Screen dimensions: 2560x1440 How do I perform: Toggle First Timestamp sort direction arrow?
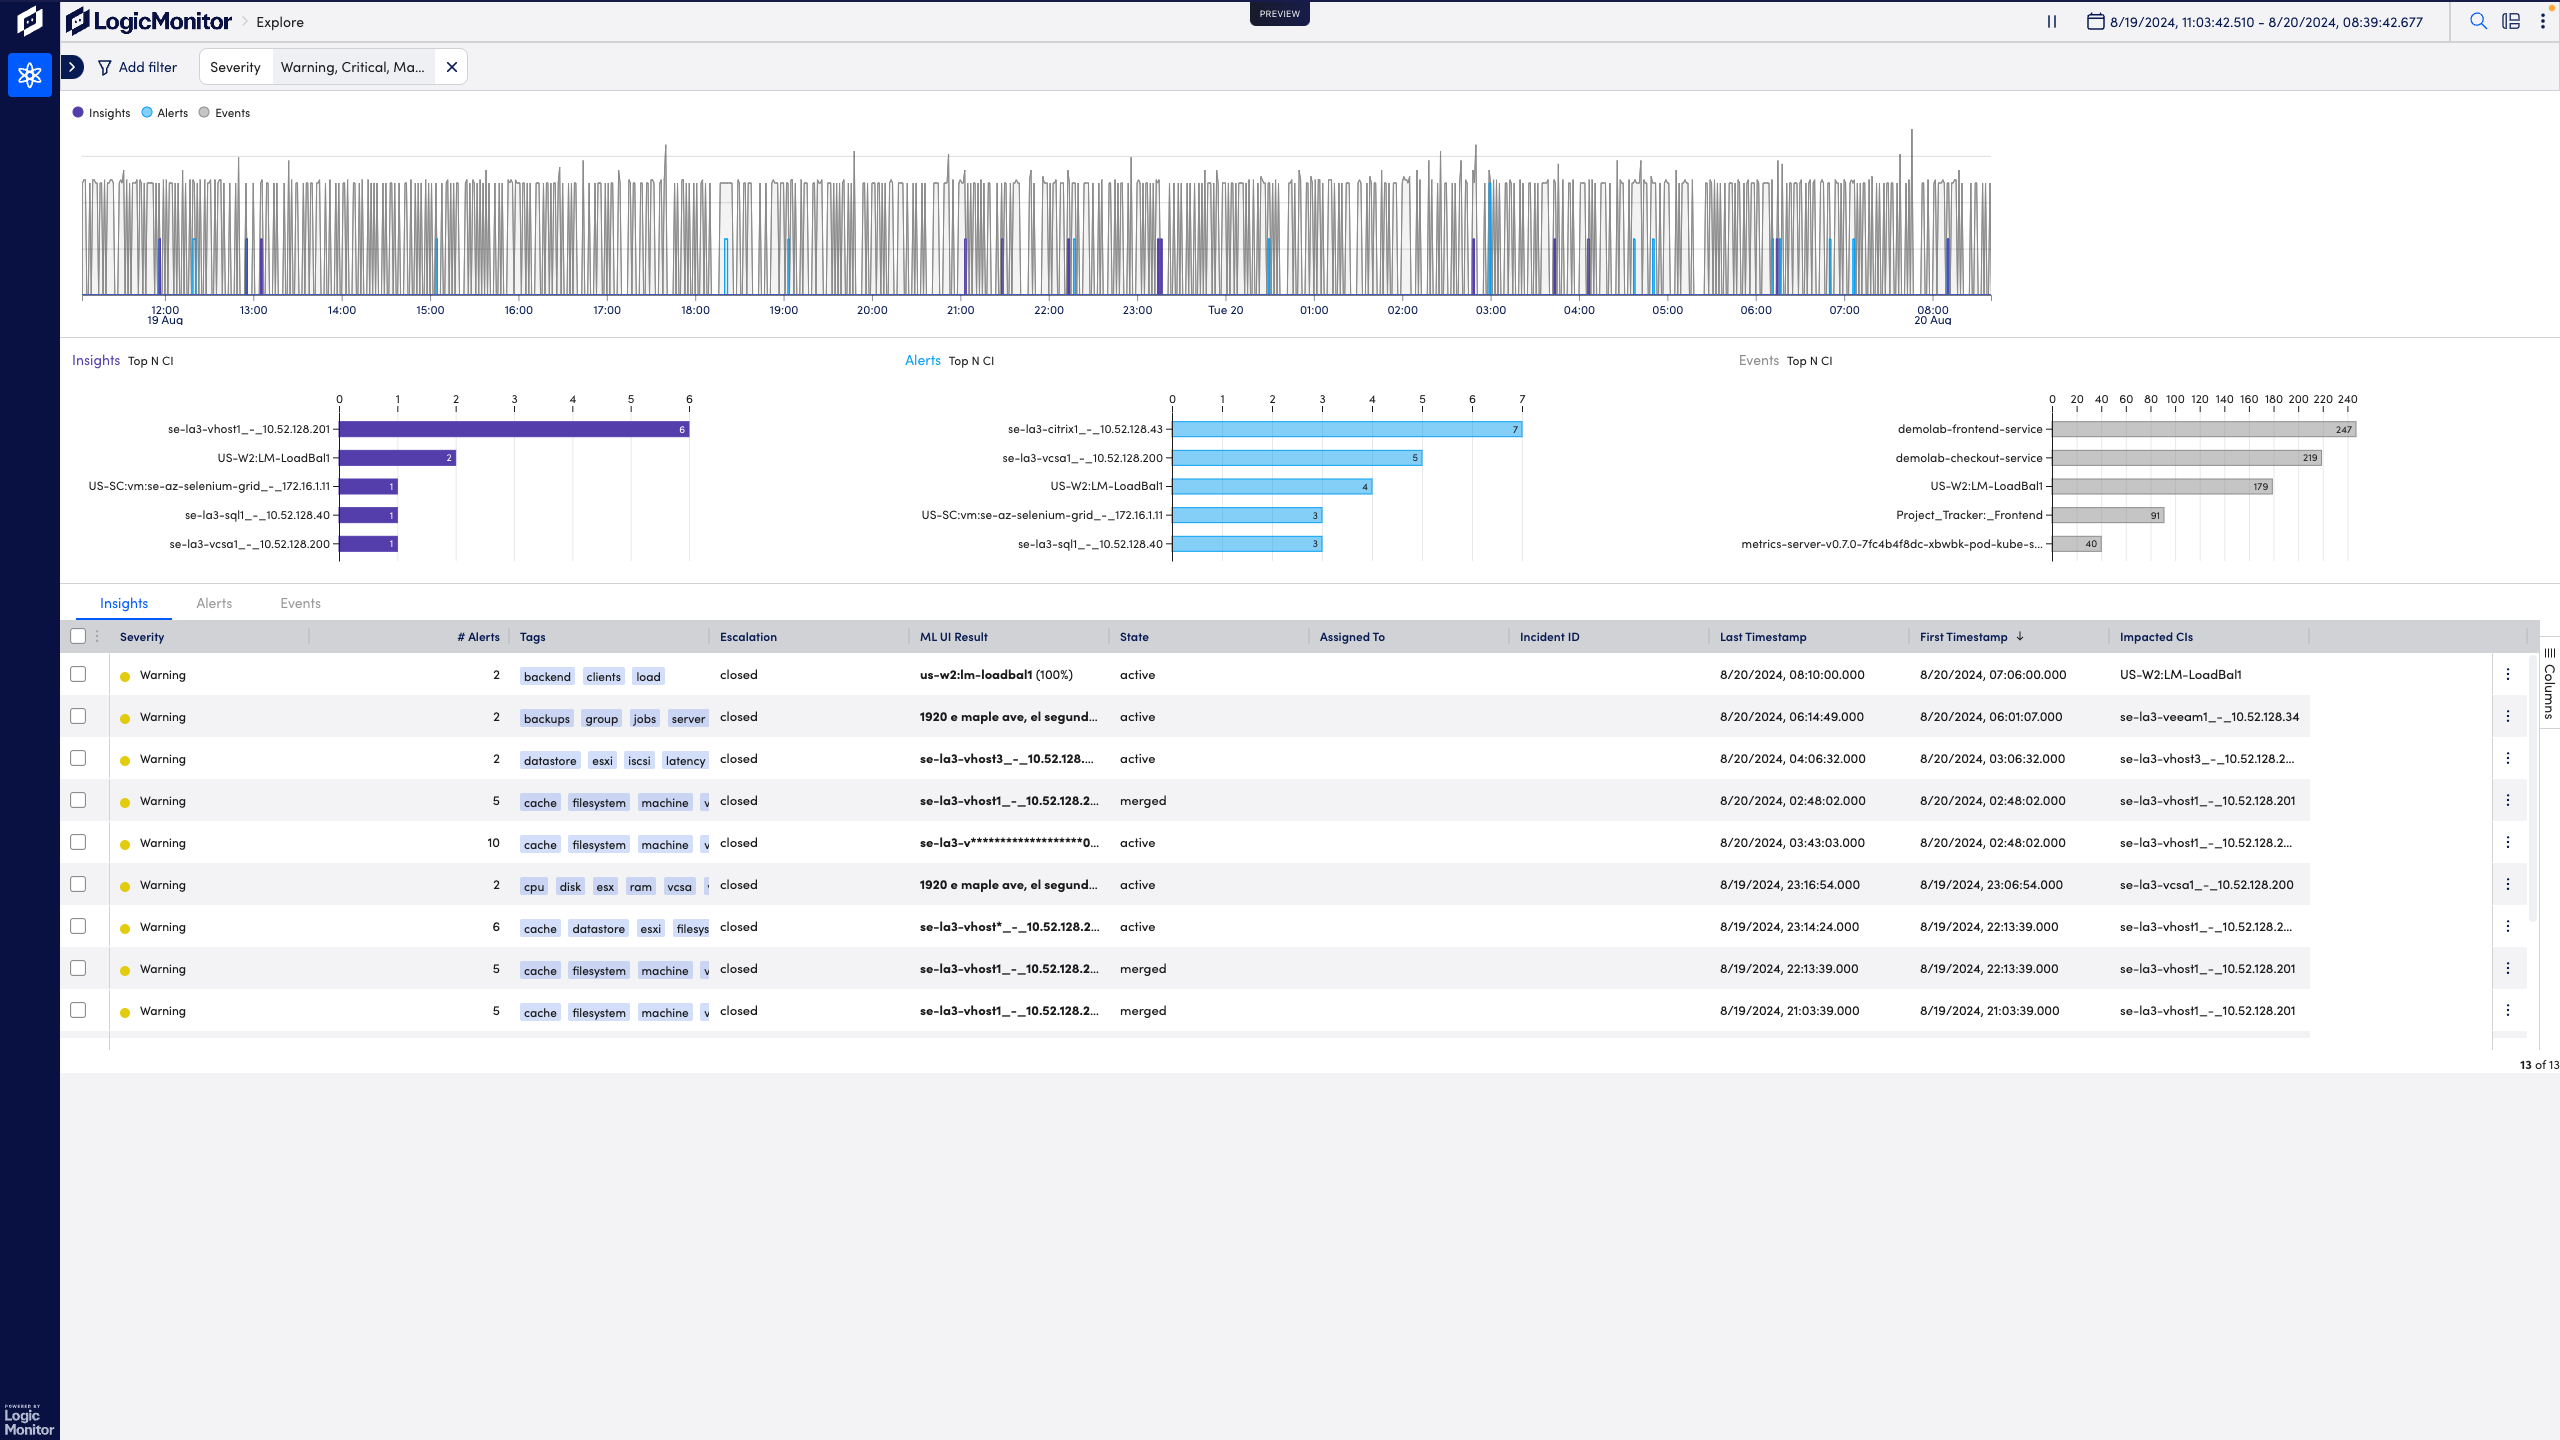click(x=2020, y=636)
